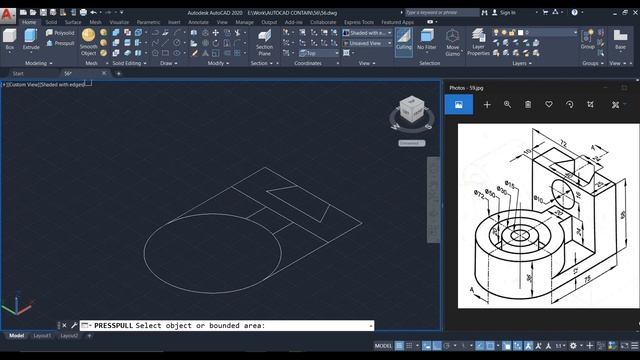The image size is (640, 360).
Task: Select the Box solid tool
Action: coord(9,40)
